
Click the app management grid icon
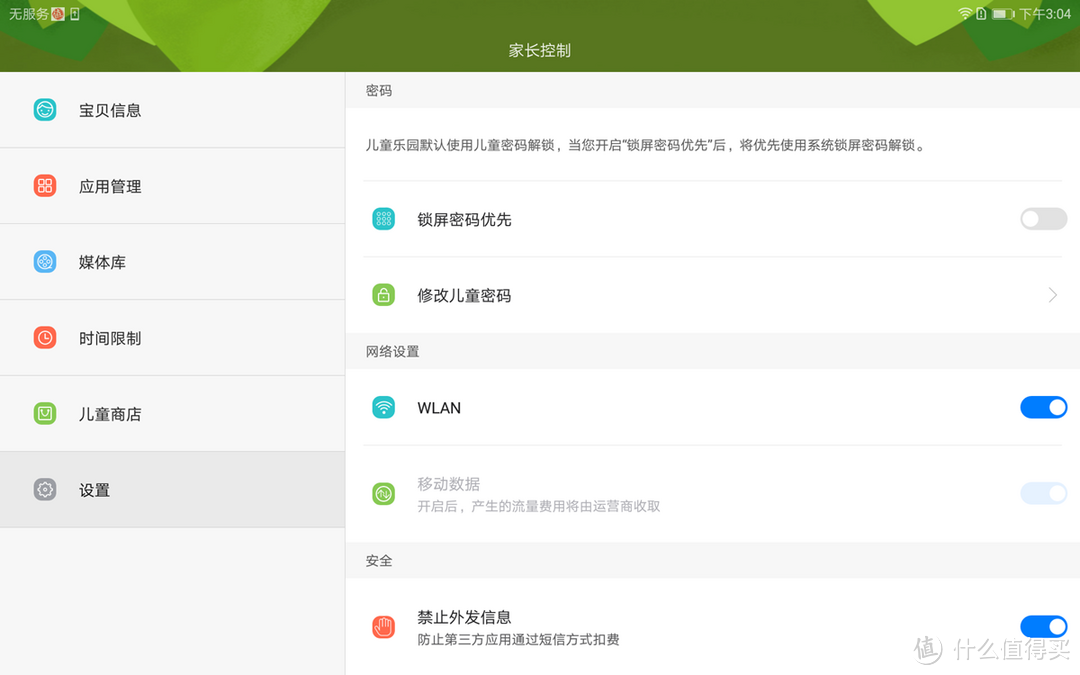click(x=45, y=186)
